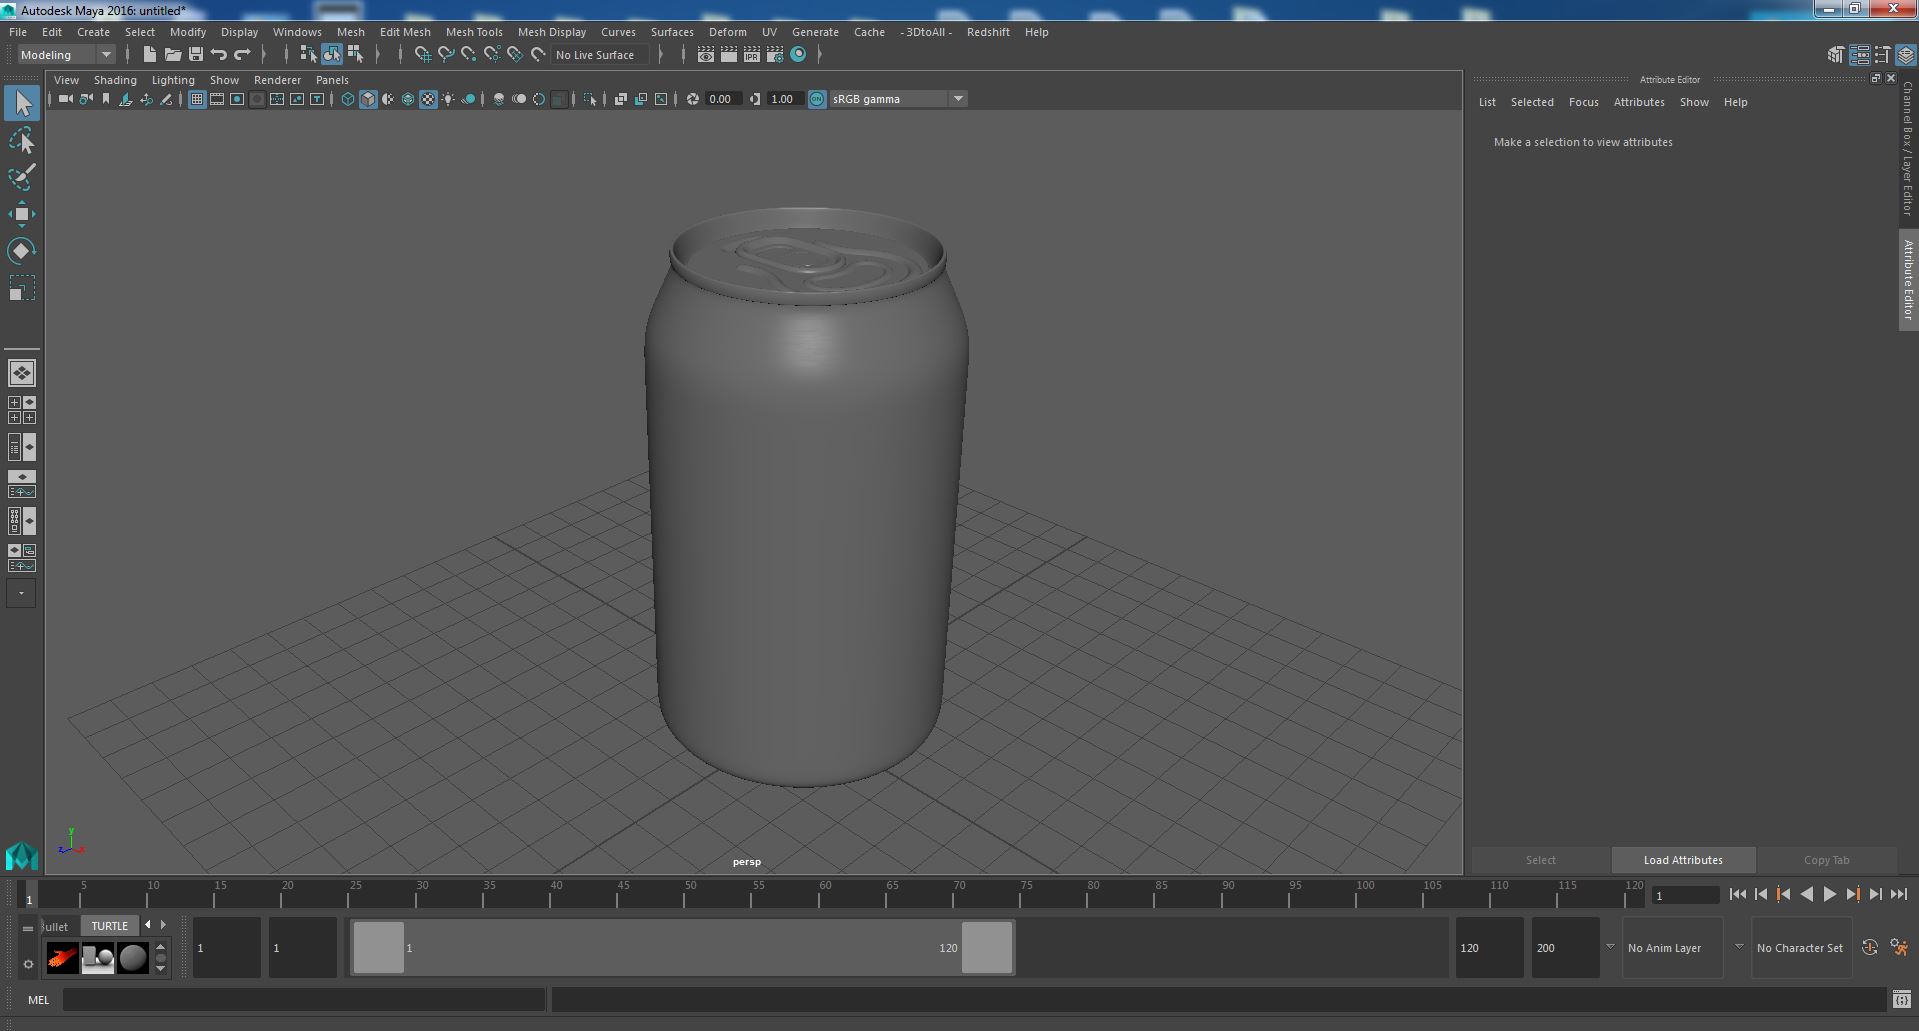Activate the Rotate tool

pyautogui.click(x=21, y=251)
